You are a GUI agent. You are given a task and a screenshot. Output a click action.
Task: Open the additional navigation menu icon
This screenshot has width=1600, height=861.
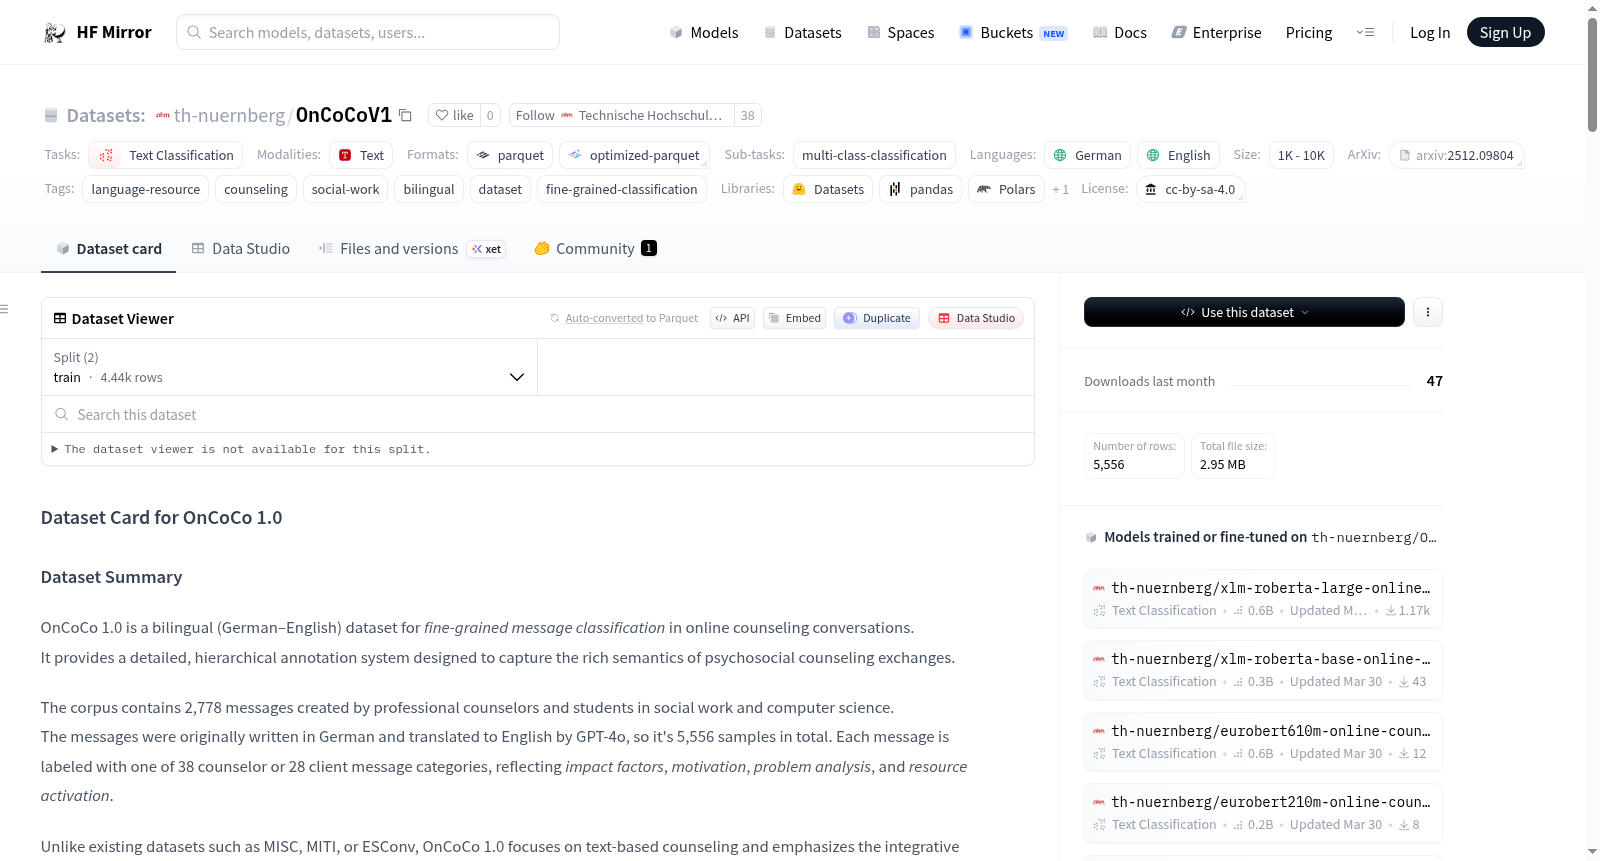tap(1365, 32)
